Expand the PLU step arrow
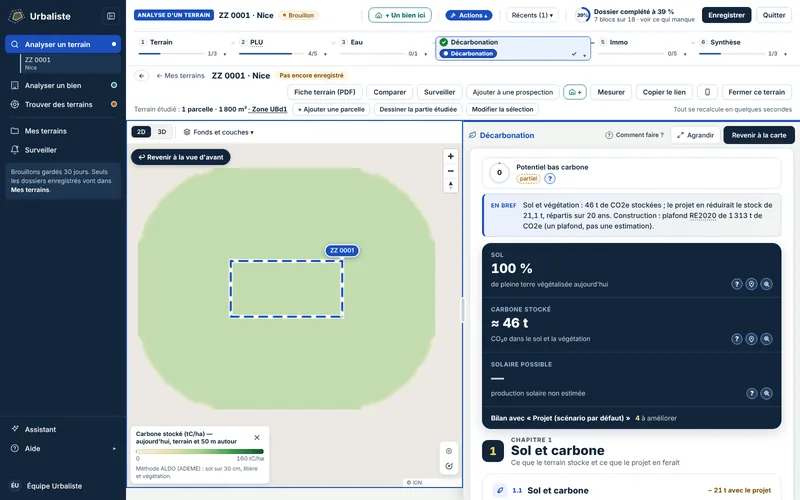Screen dimensions: 800x500 [325, 54]
